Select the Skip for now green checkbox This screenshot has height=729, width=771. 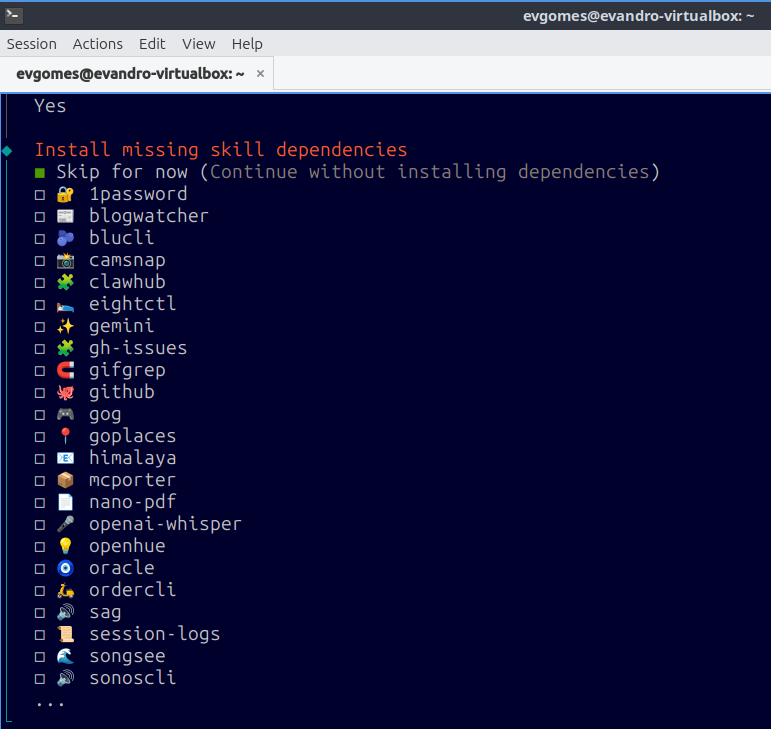point(40,173)
